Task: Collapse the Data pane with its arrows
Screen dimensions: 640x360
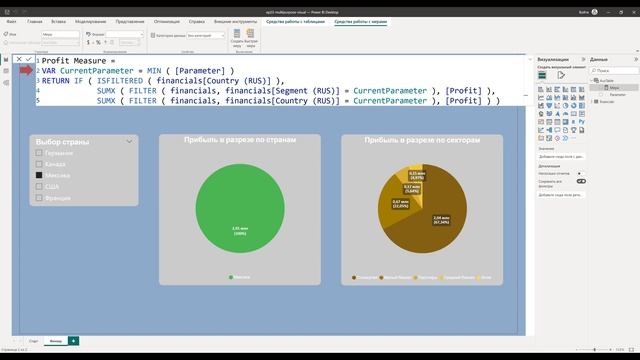Action: click(x=636, y=59)
